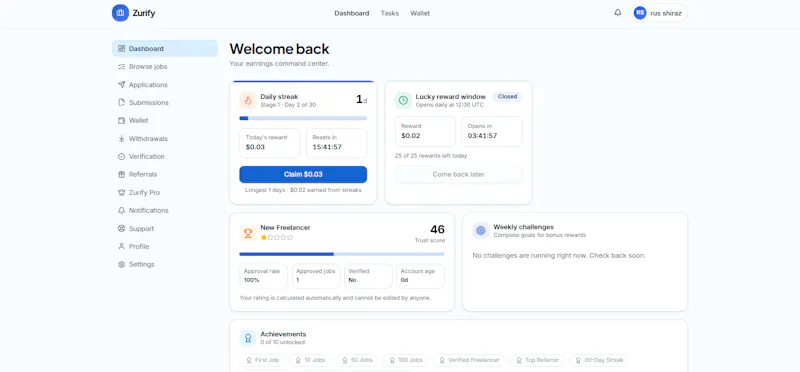Viewport: 800px width, 372px height.
Task: Click '0 of 10 unlocked' text
Action: 283,342
